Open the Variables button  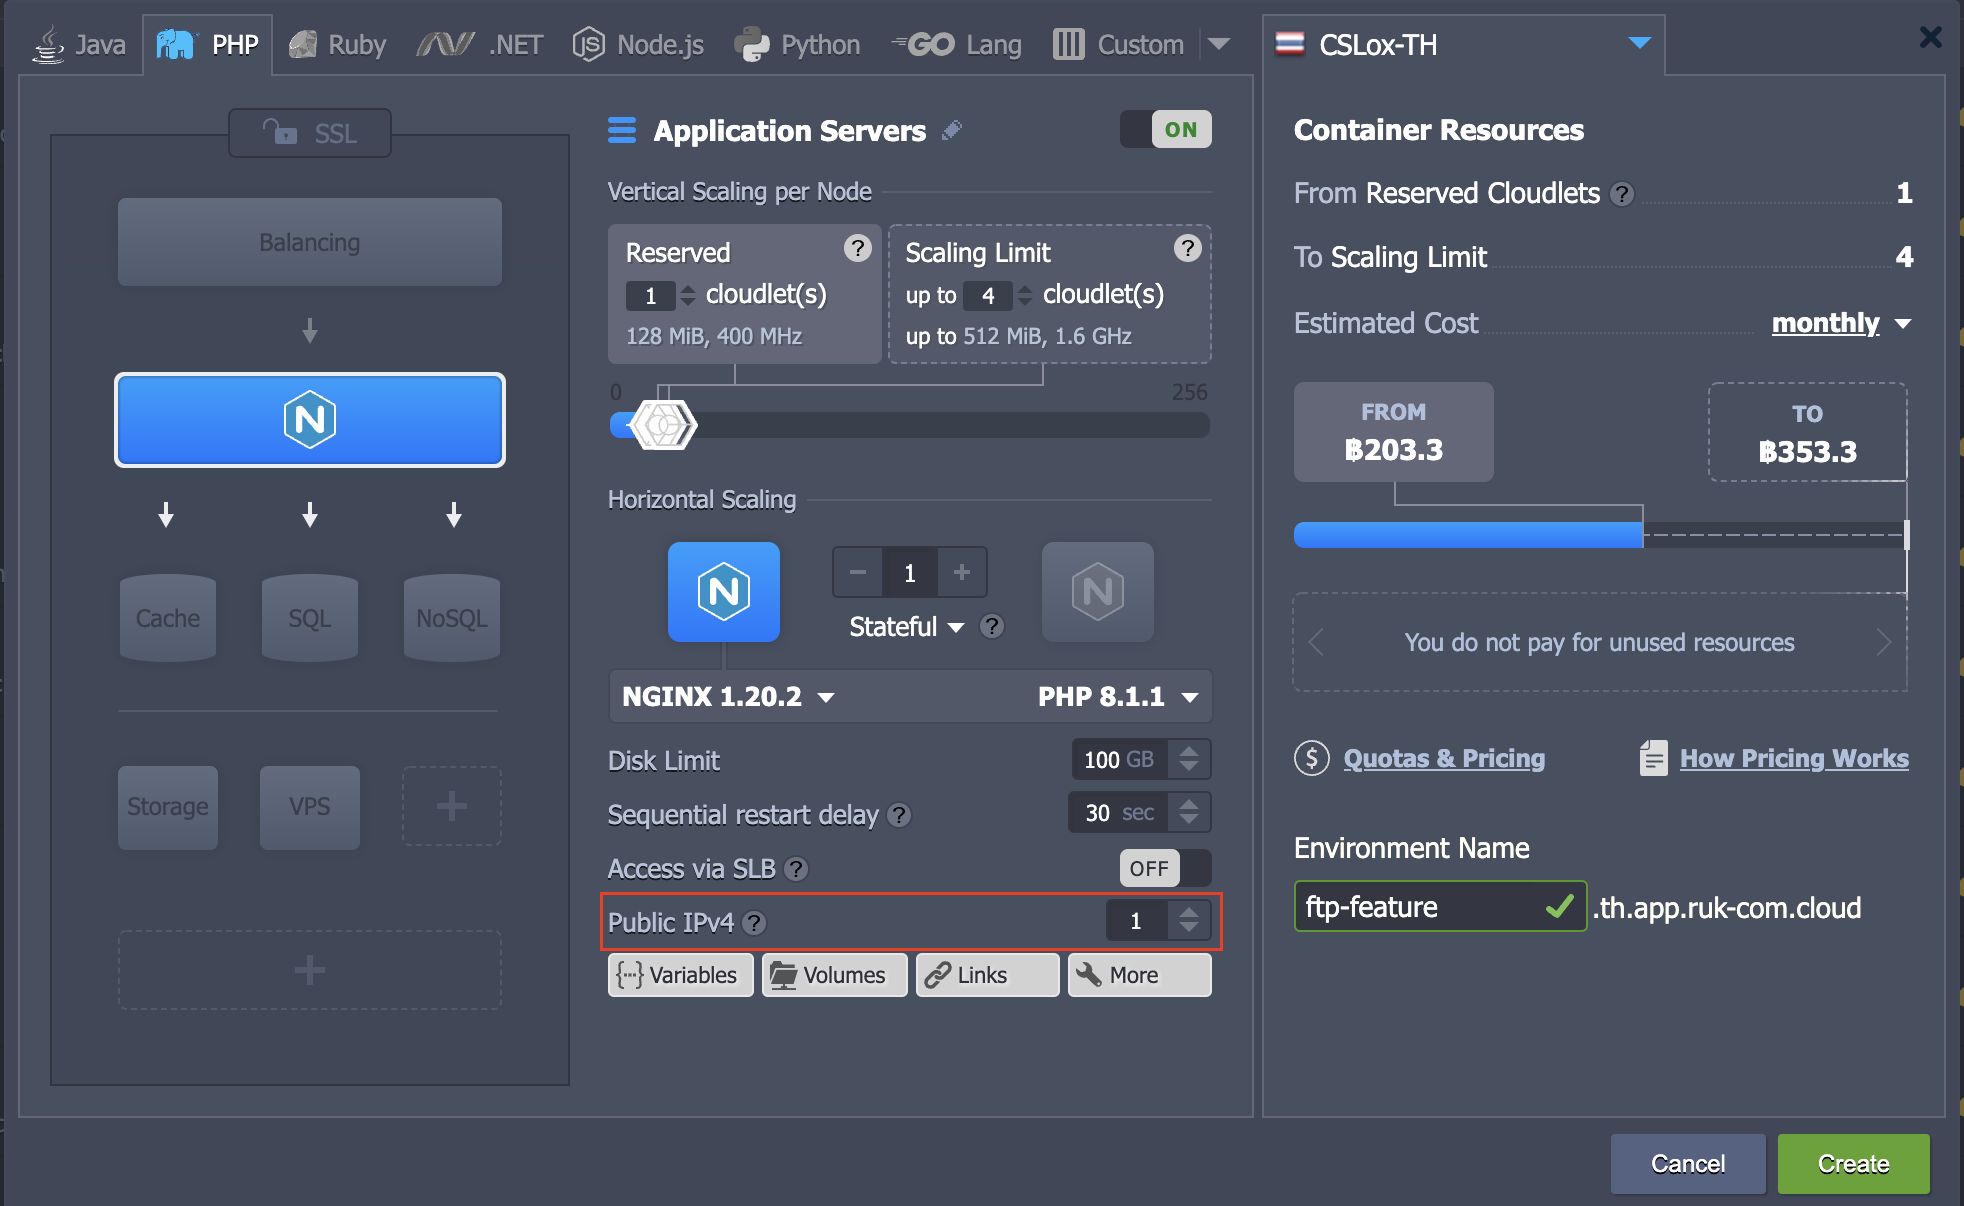pyautogui.click(x=680, y=975)
